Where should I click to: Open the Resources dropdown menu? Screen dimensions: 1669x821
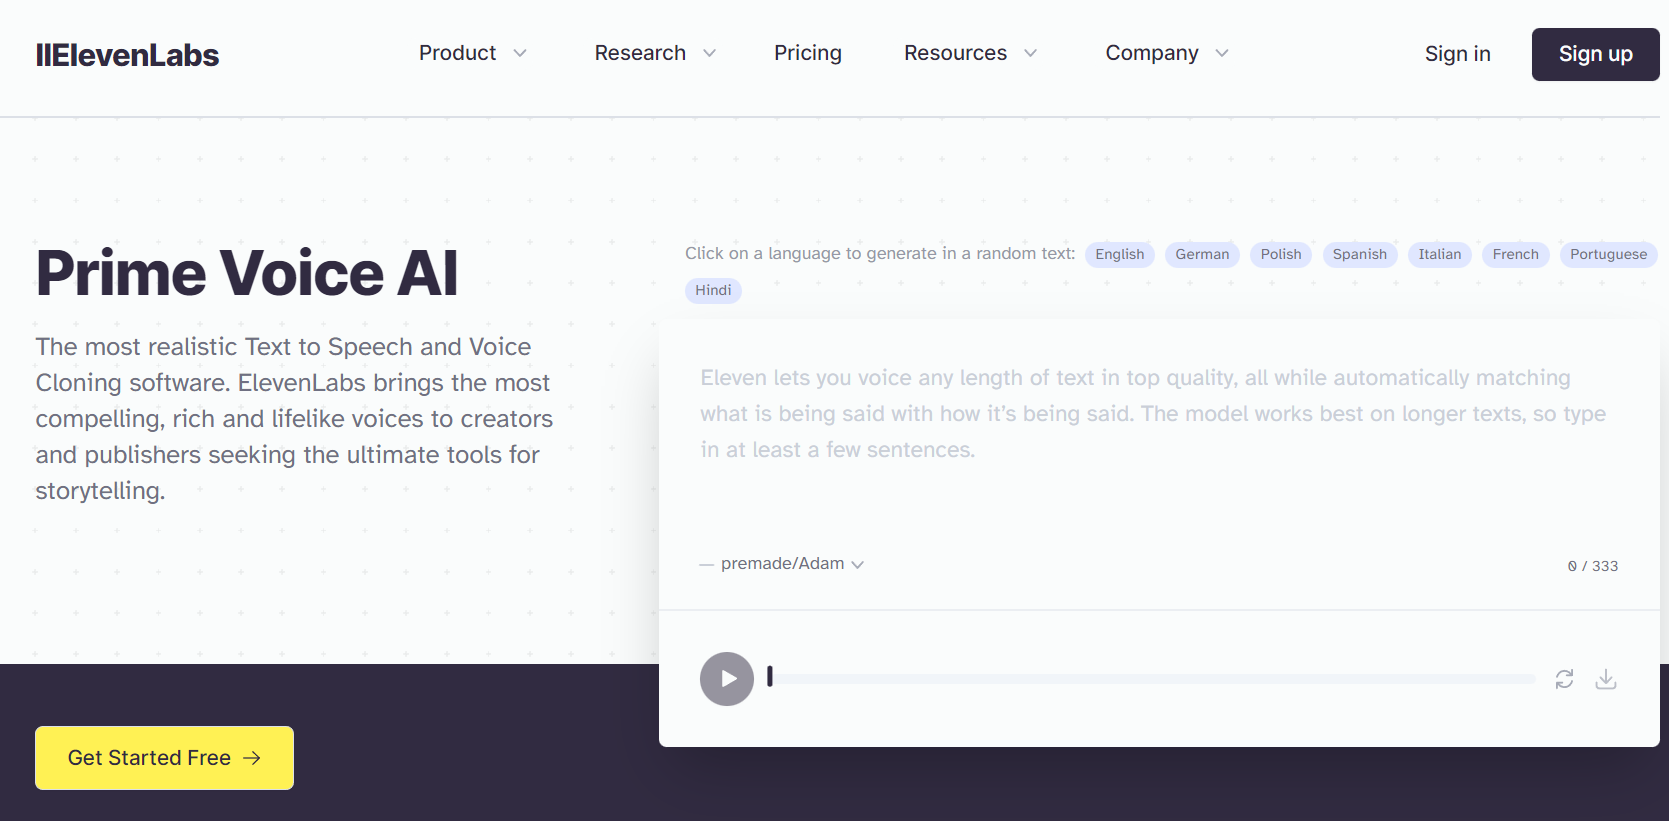click(x=970, y=53)
